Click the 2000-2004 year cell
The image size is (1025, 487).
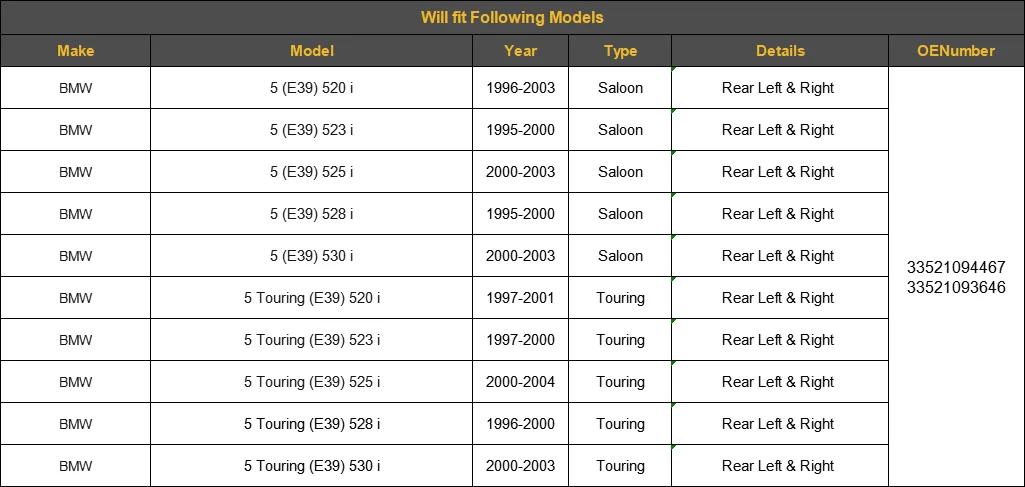pyautogui.click(x=520, y=382)
